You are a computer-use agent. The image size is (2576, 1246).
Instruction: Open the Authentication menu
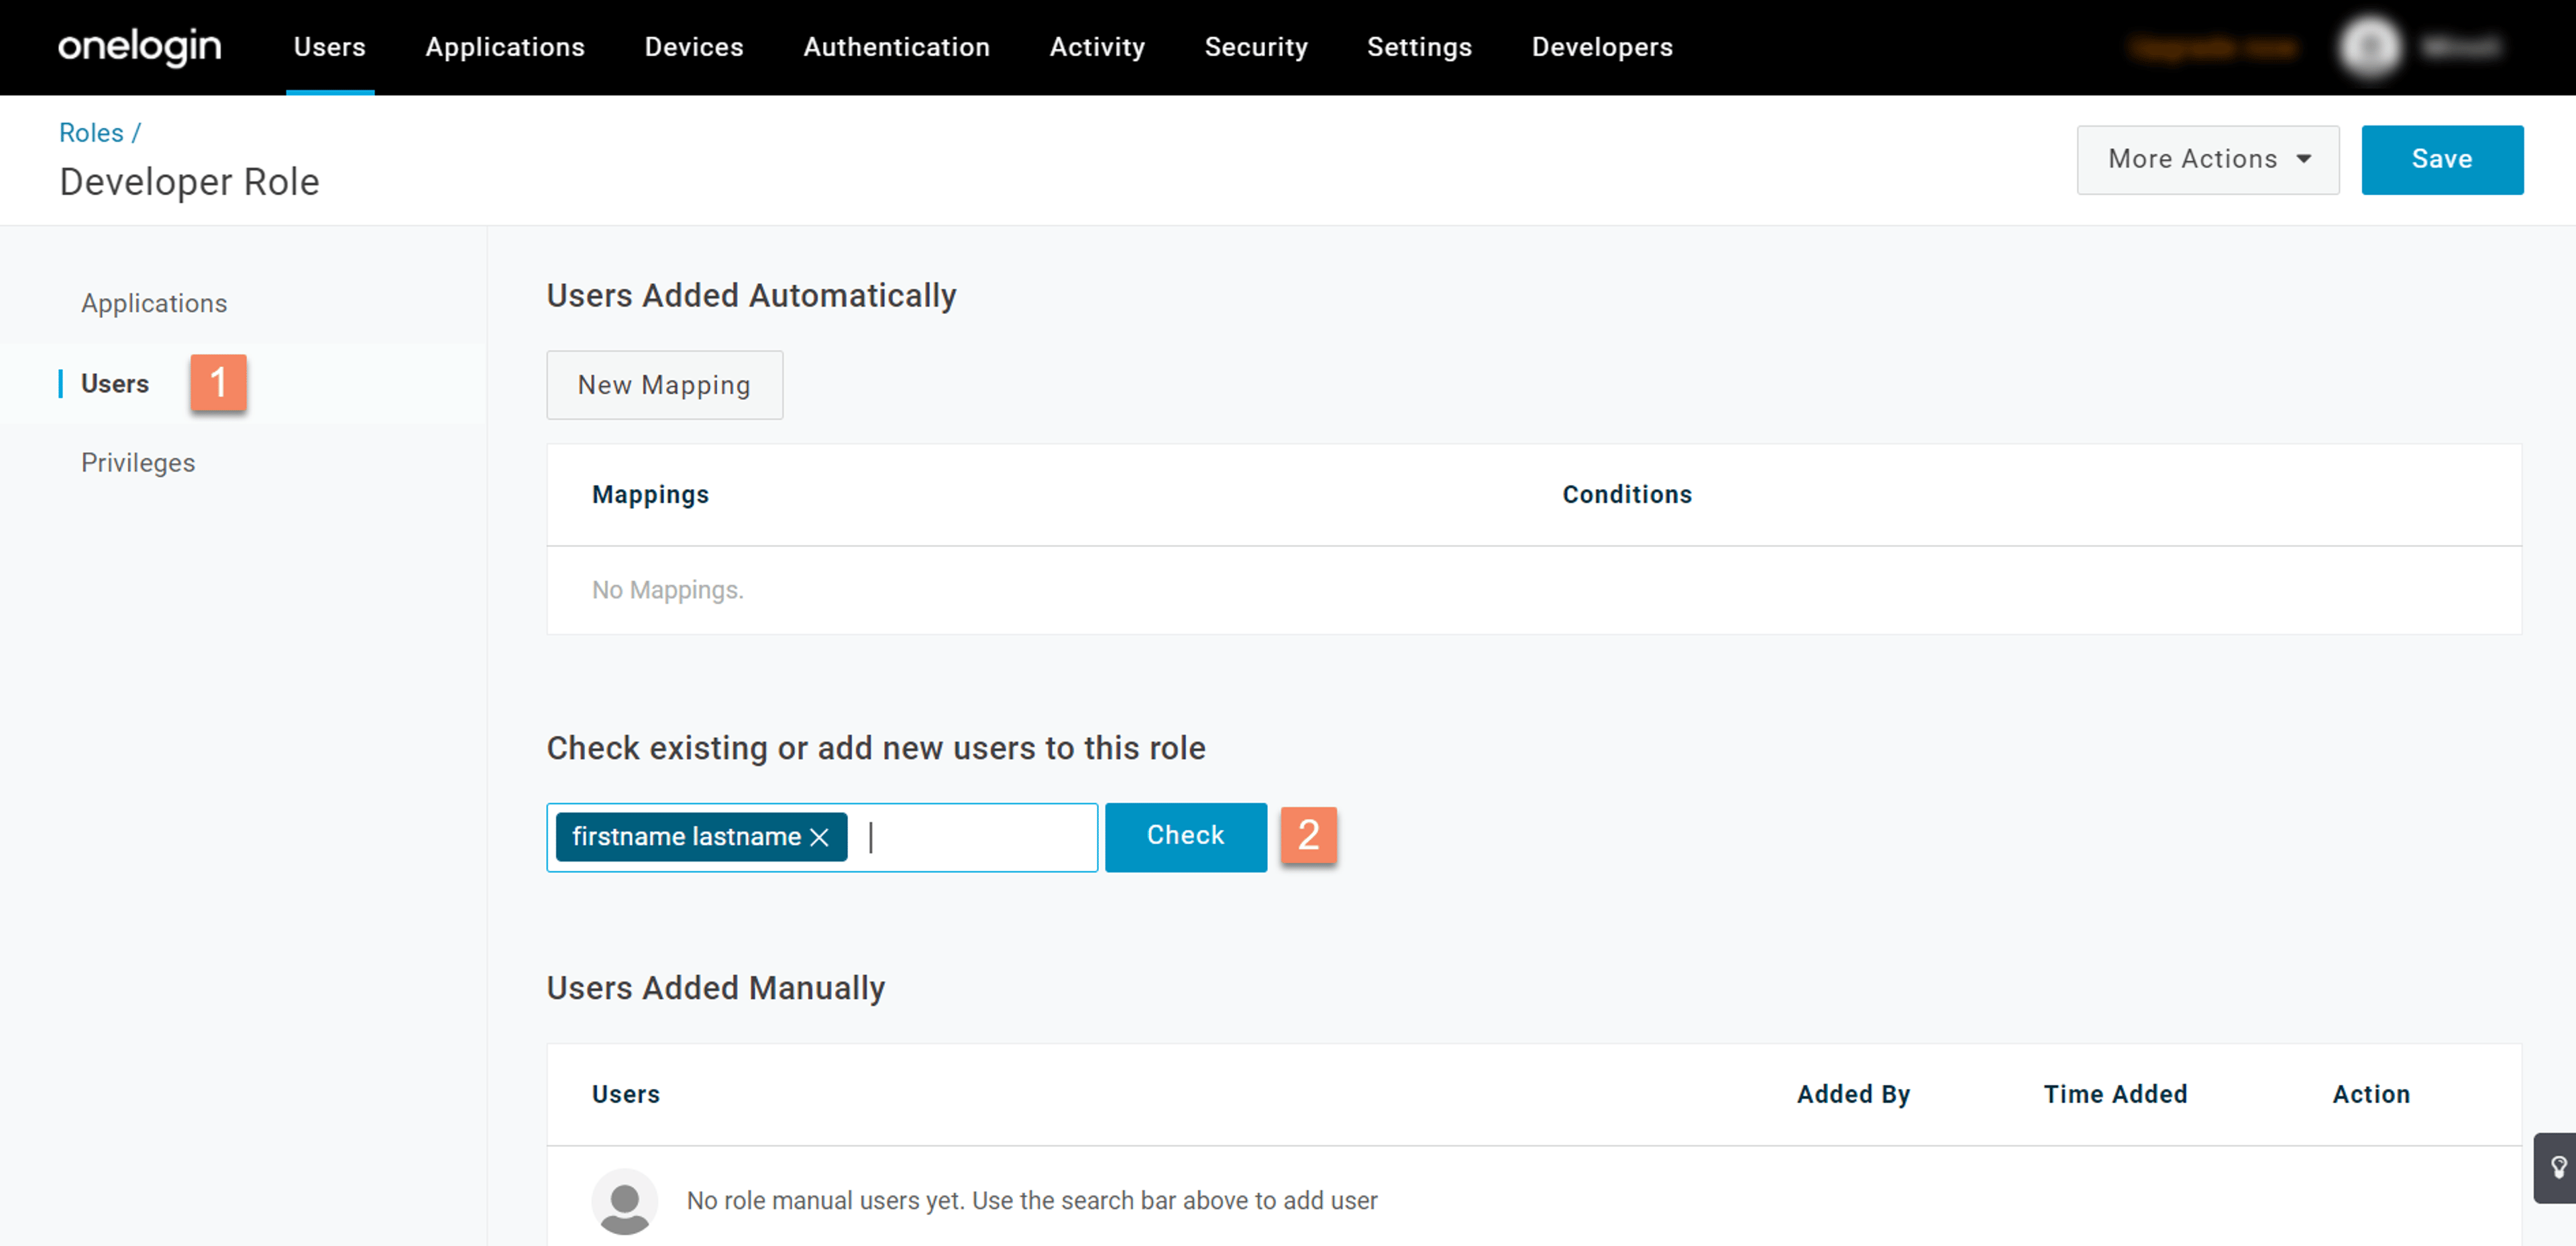(x=897, y=47)
